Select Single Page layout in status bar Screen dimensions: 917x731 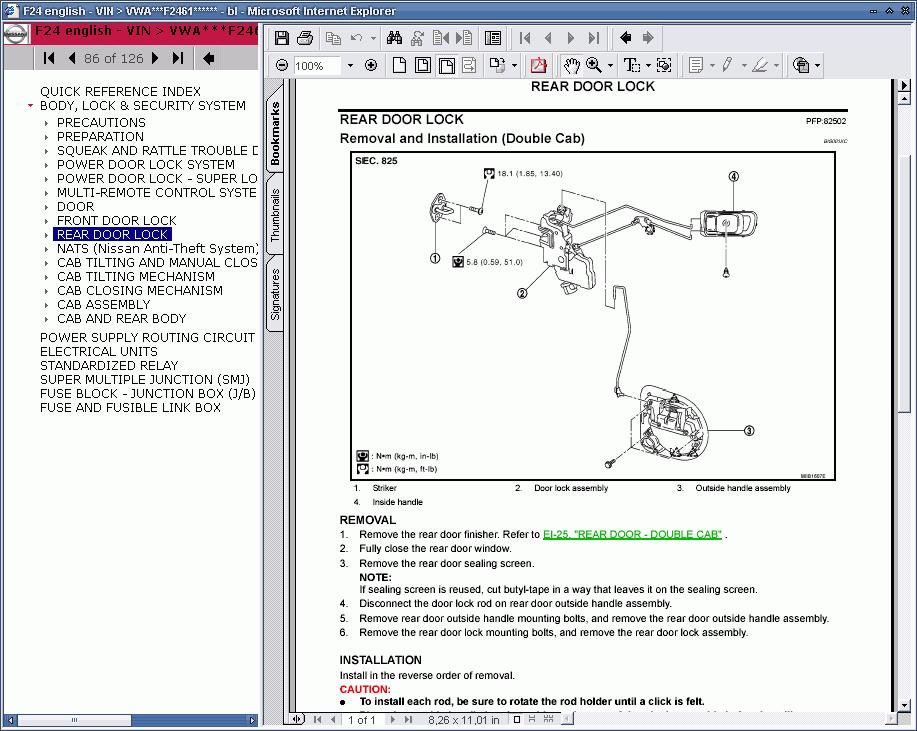517,719
